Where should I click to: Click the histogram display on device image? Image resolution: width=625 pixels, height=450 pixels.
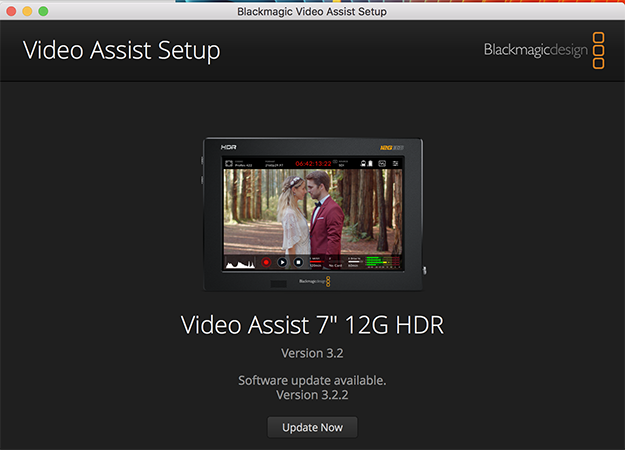(241, 263)
